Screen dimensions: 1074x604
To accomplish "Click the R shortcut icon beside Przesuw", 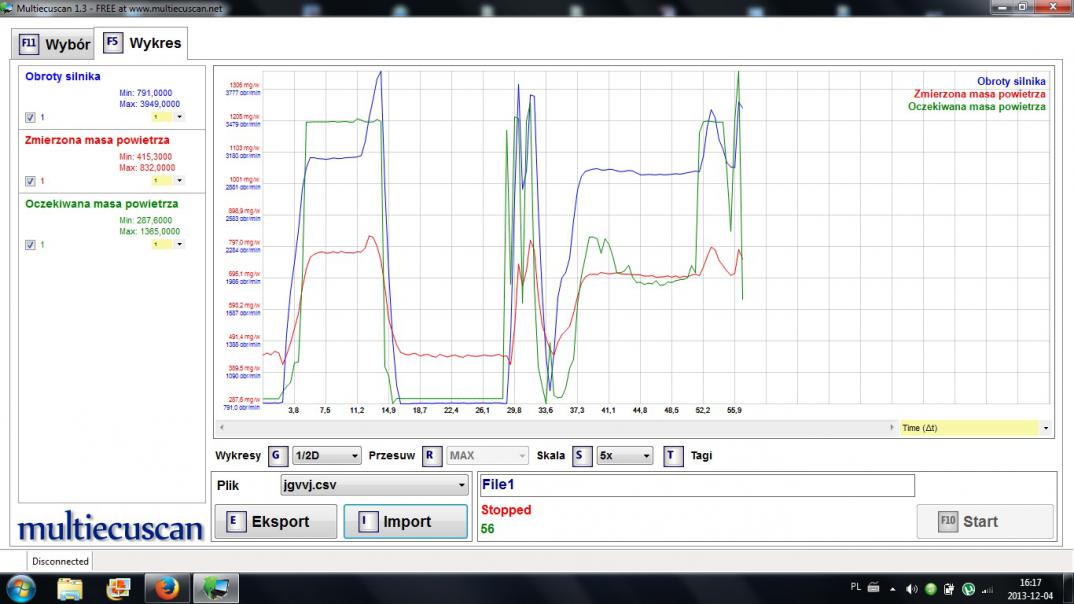I will [x=431, y=456].
